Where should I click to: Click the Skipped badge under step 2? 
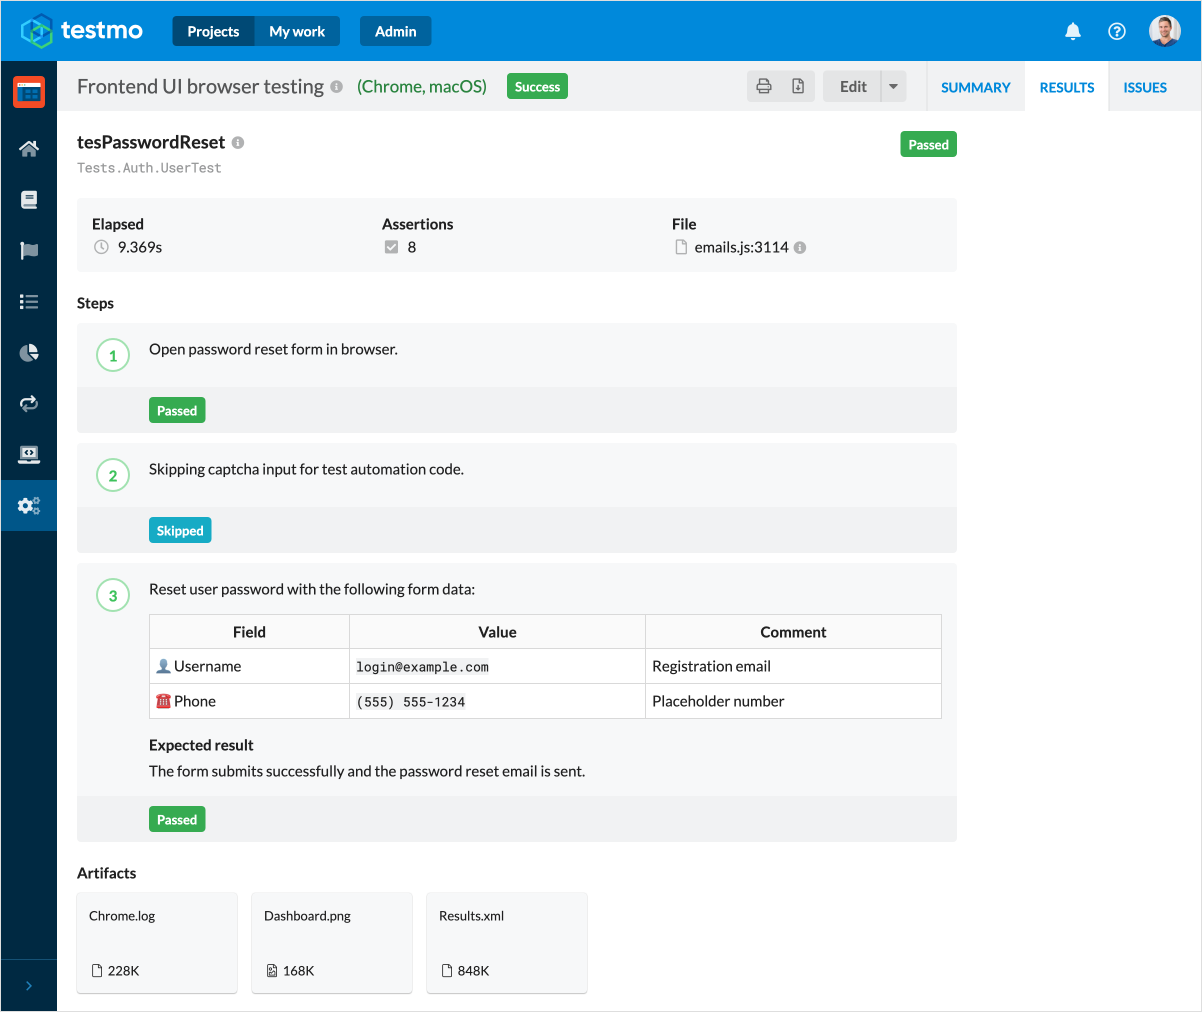click(180, 530)
